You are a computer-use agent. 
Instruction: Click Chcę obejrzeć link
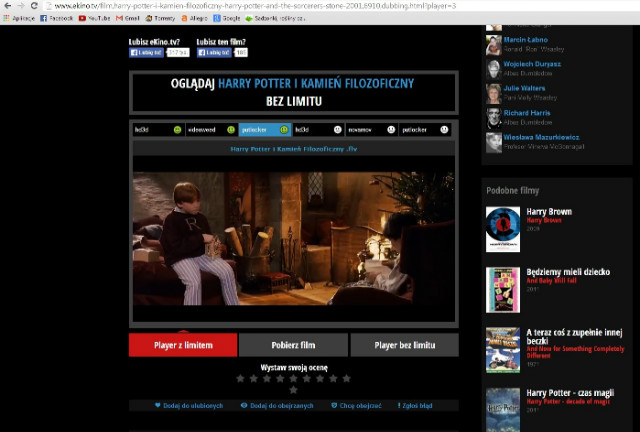pyautogui.click(x=356, y=405)
